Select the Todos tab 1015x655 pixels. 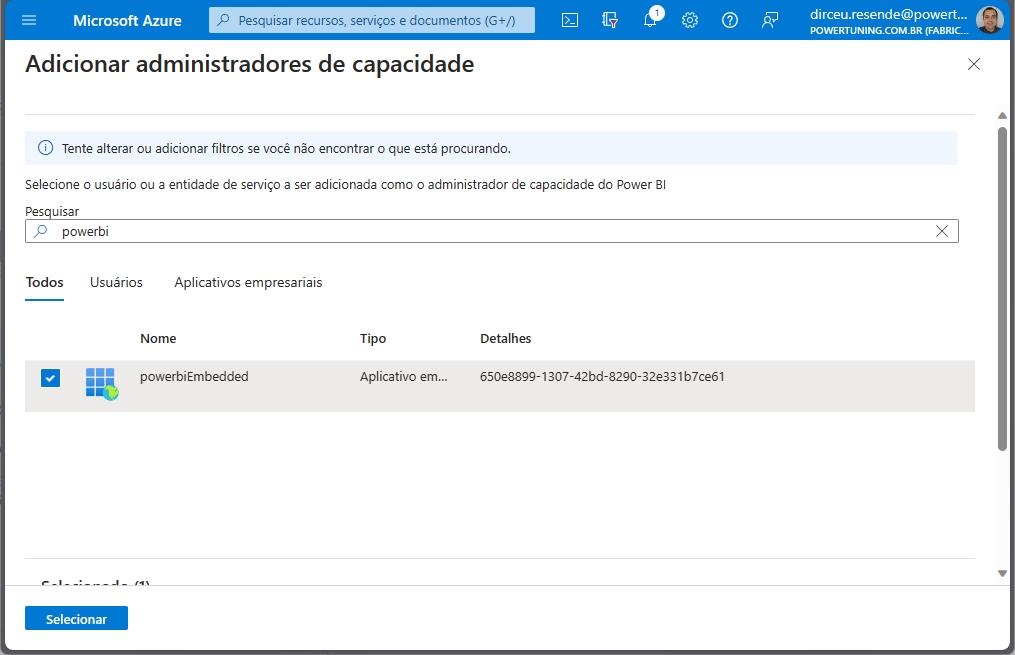coord(44,282)
